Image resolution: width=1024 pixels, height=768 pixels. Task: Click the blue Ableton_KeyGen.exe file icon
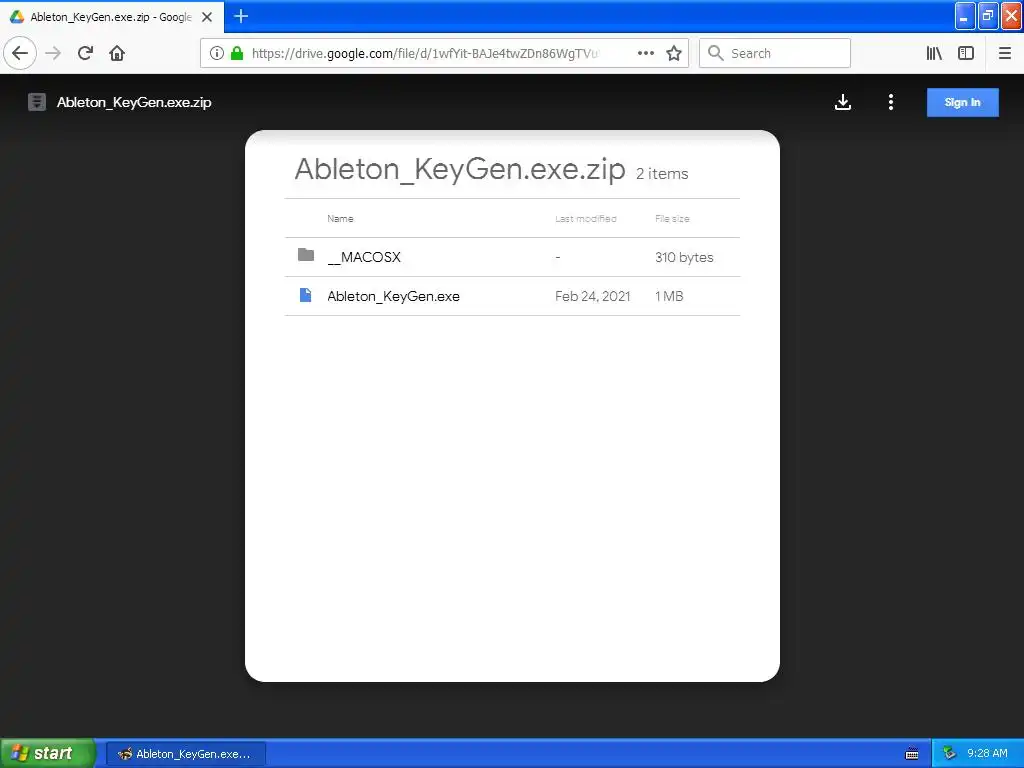(305, 295)
